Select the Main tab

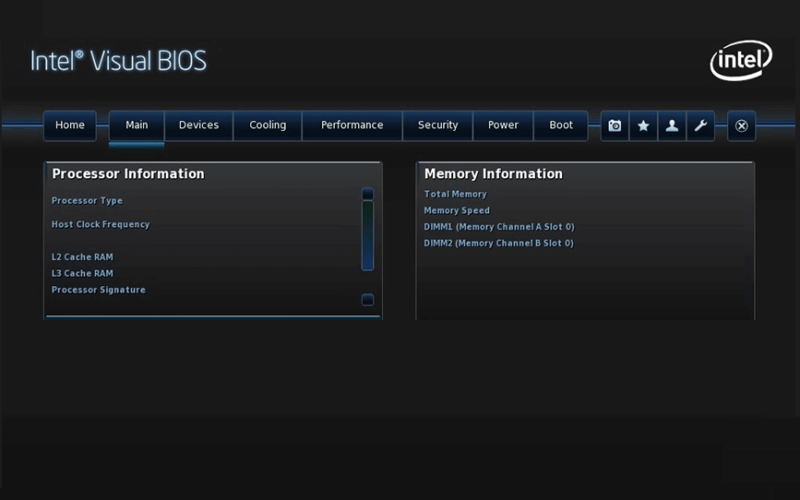[x=137, y=126]
